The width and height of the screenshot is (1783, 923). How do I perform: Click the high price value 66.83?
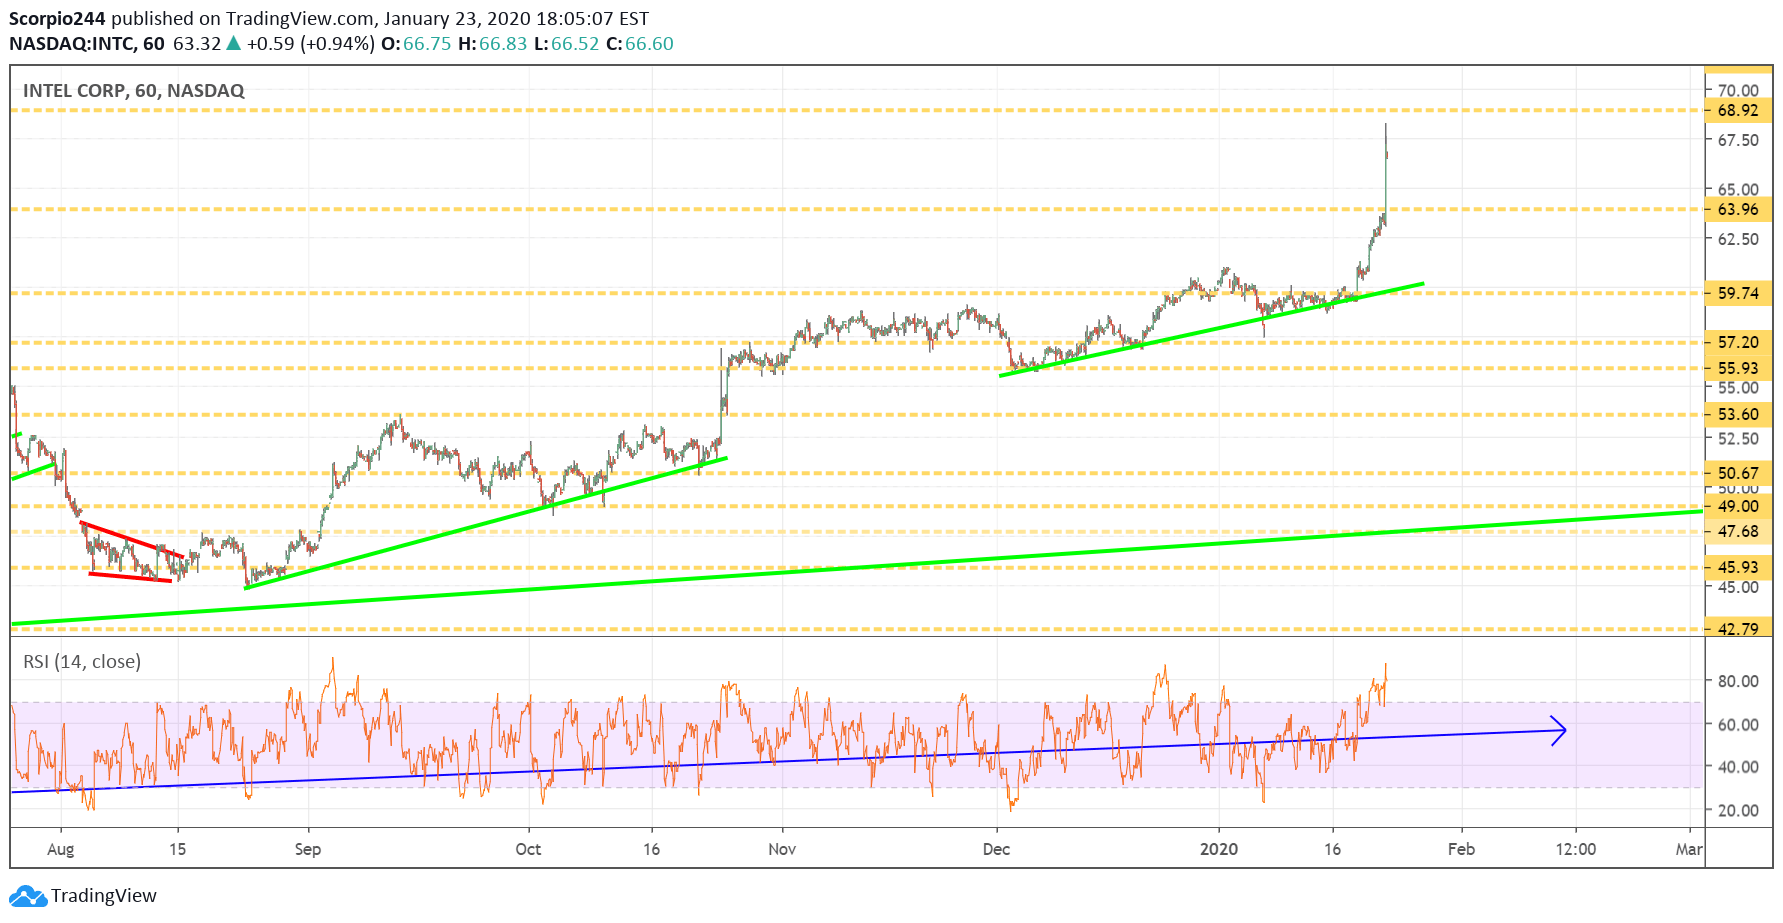click(x=503, y=44)
